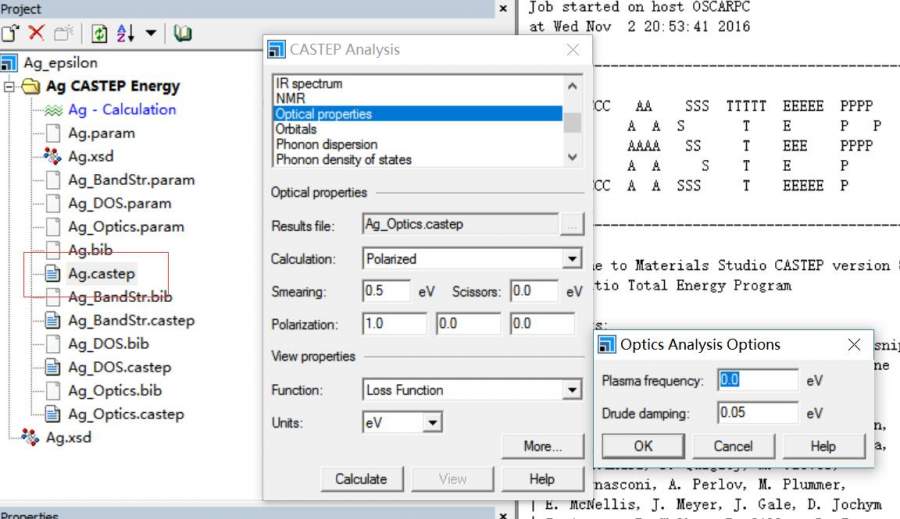Select the bottom-level Ag.xsd structure file

68,438
